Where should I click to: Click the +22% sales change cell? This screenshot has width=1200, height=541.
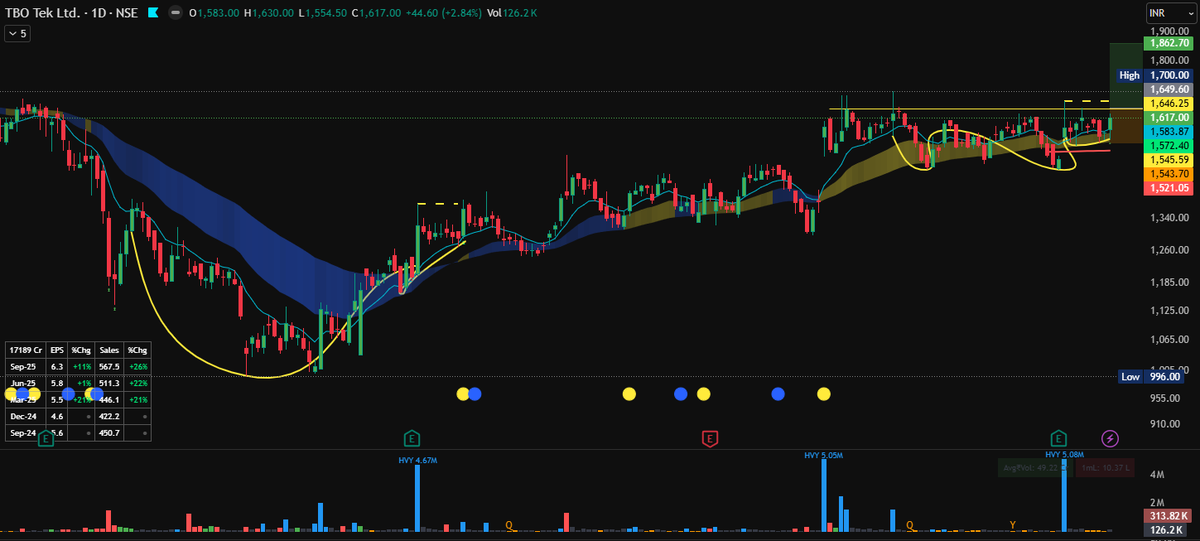(x=138, y=381)
